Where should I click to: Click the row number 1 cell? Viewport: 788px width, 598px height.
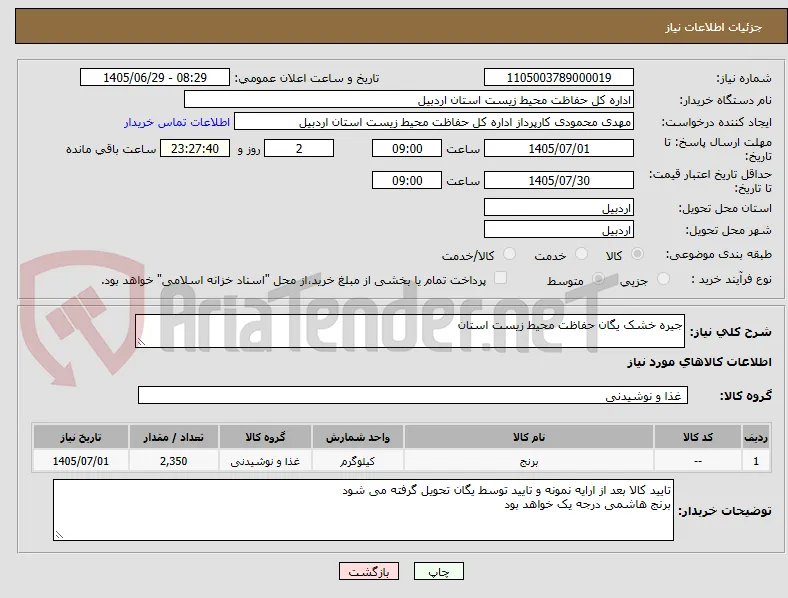(756, 461)
